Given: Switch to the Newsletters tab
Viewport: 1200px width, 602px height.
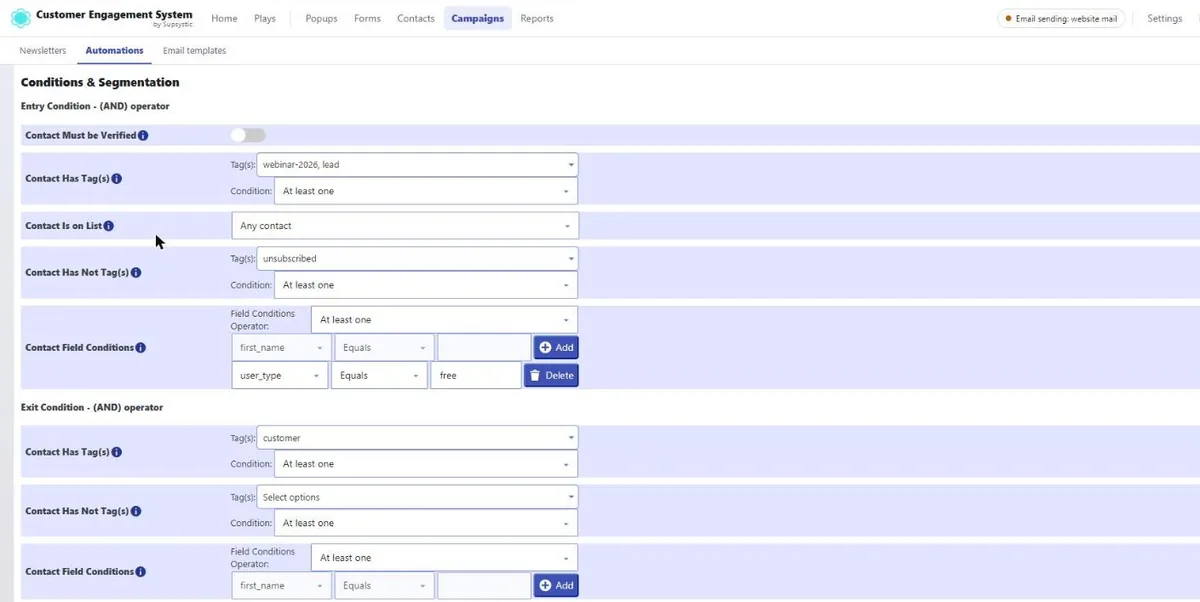Looking at the screenshot, I should coord(43,51).
